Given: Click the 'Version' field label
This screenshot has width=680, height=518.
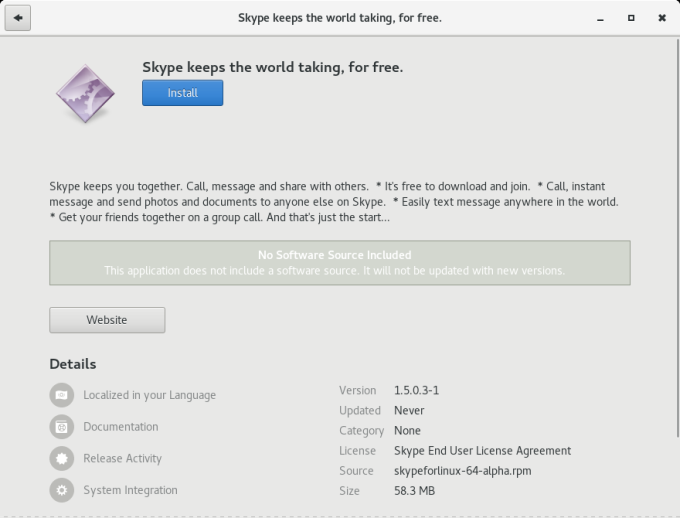Looking at the screenshot, I should (358, 390).
